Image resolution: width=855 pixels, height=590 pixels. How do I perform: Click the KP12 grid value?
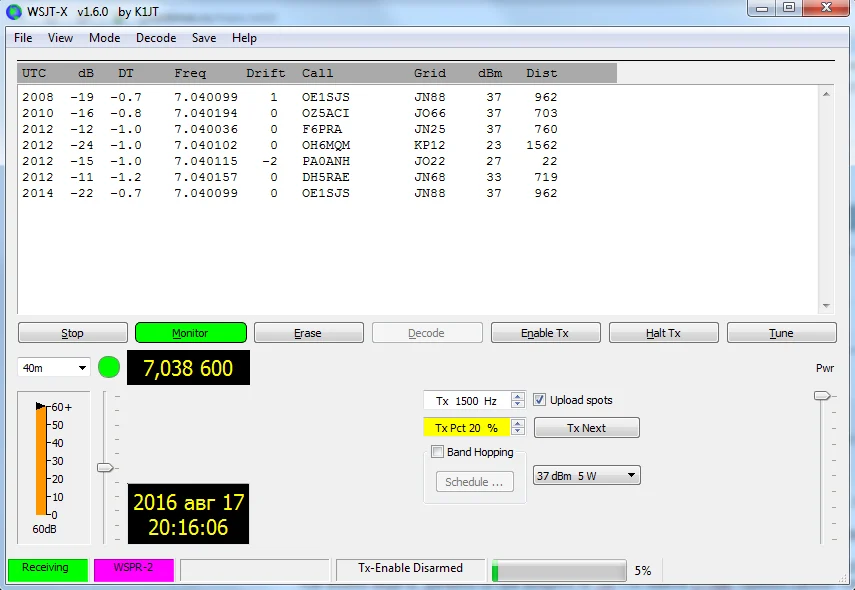[x=430, y=145]
